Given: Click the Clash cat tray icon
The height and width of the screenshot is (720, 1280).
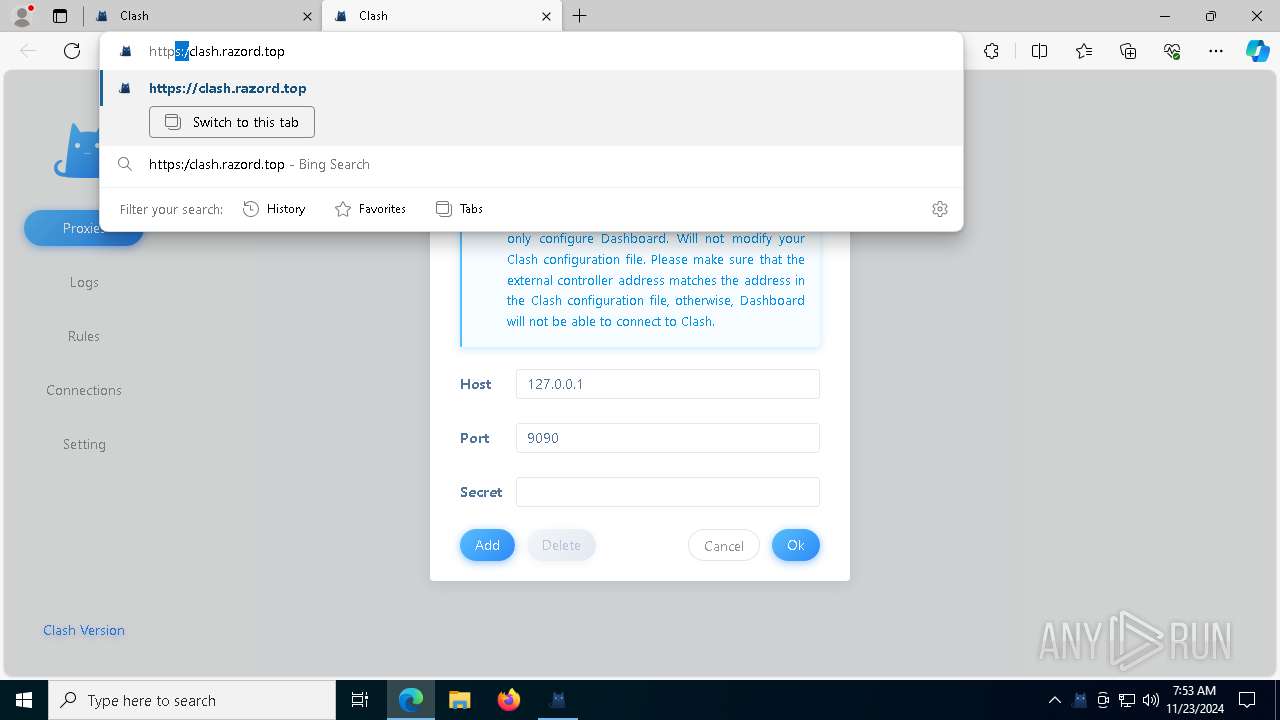Looking at the screenshot, I should tap(1080, 700).
